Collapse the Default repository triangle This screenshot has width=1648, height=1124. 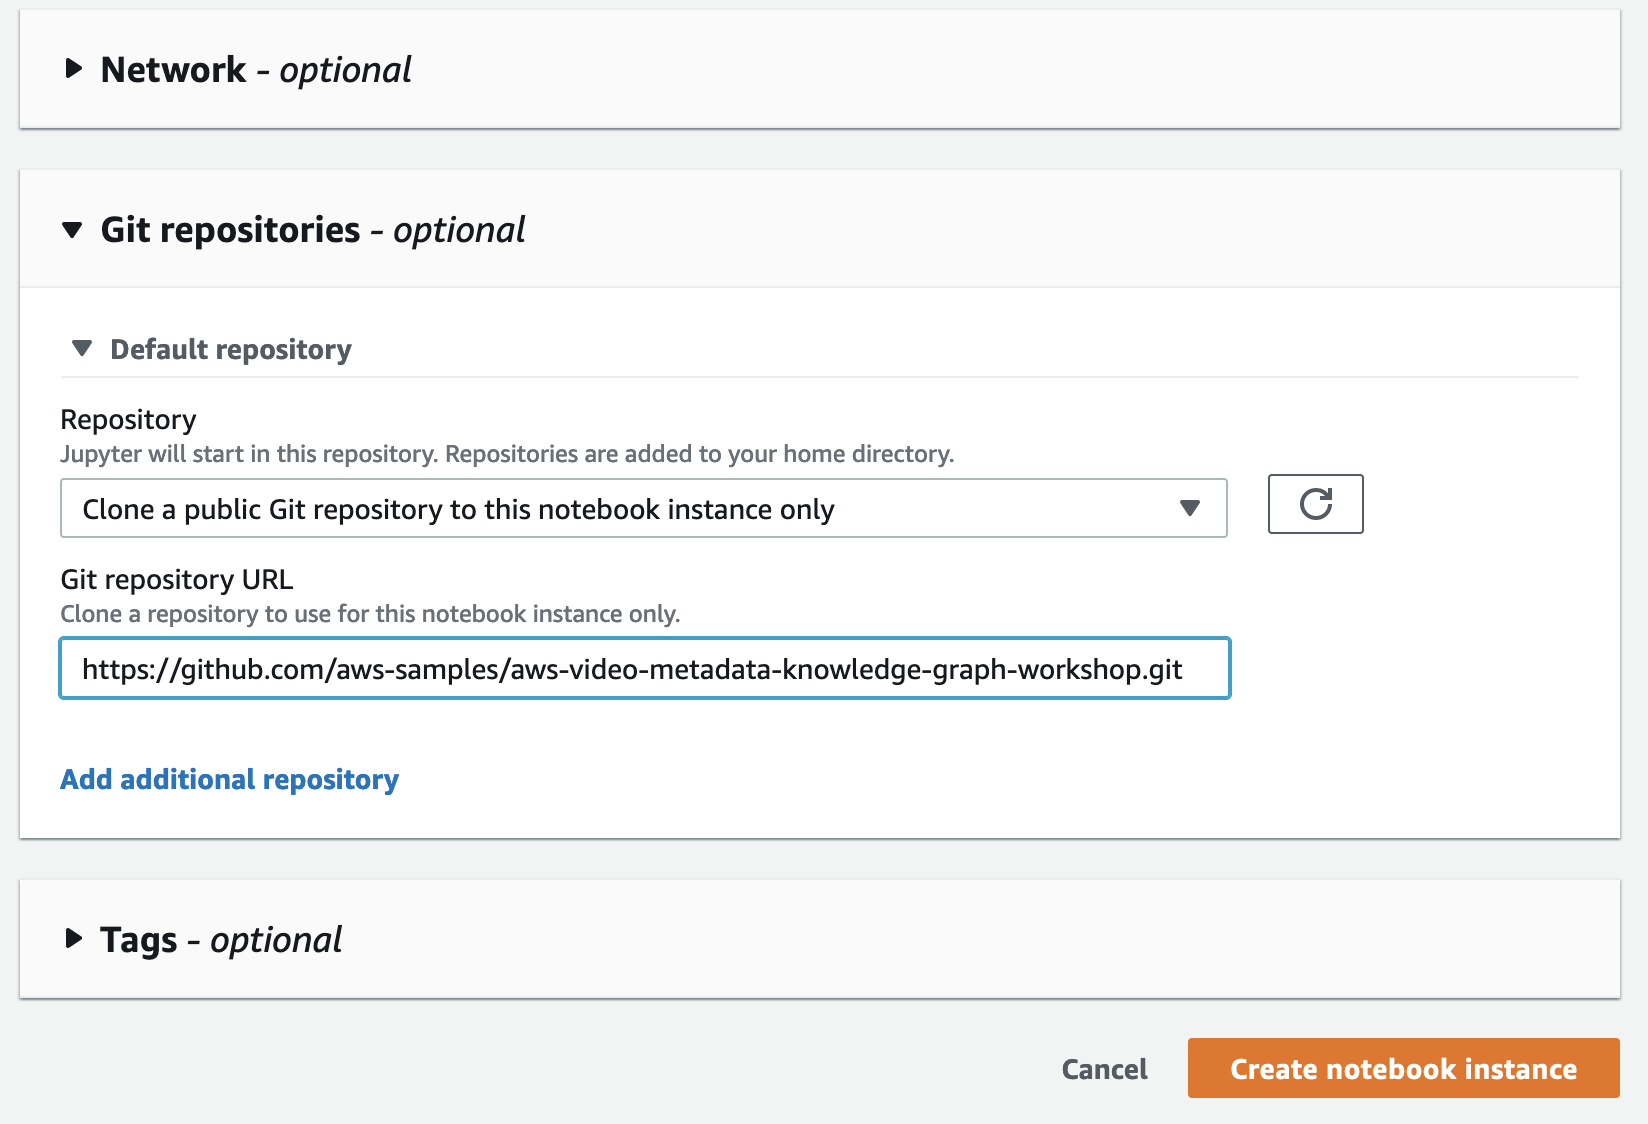[x=82, y=349]
